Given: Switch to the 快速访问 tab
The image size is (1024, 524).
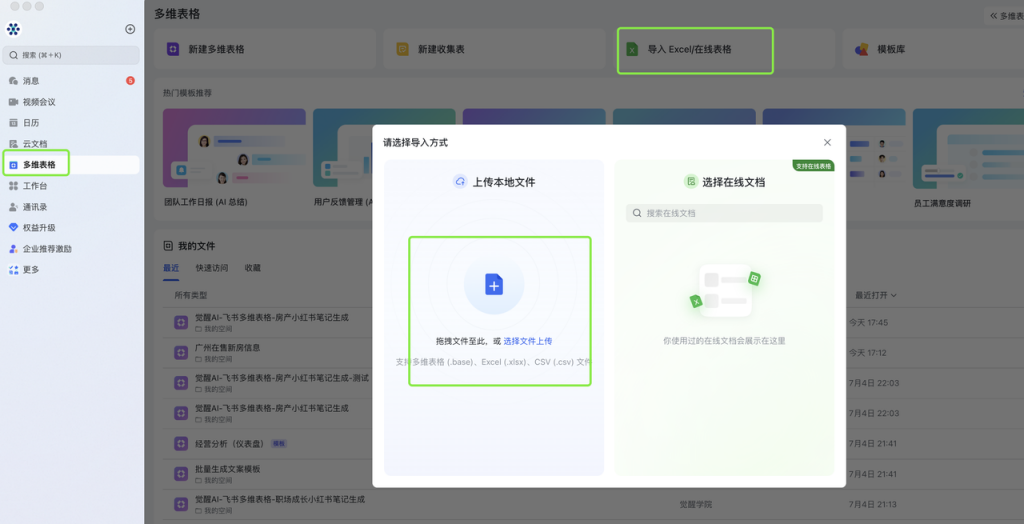Looking at the screenshot, I should 212,268.
